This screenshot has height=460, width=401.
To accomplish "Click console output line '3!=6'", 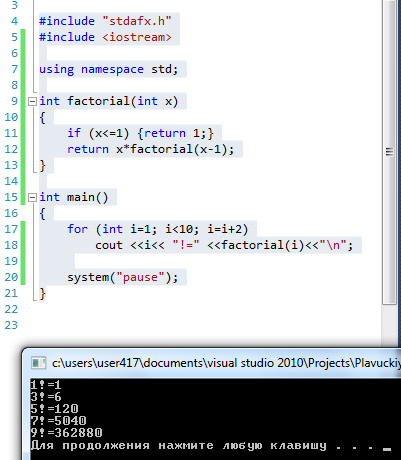I will (x=46, y=397).
